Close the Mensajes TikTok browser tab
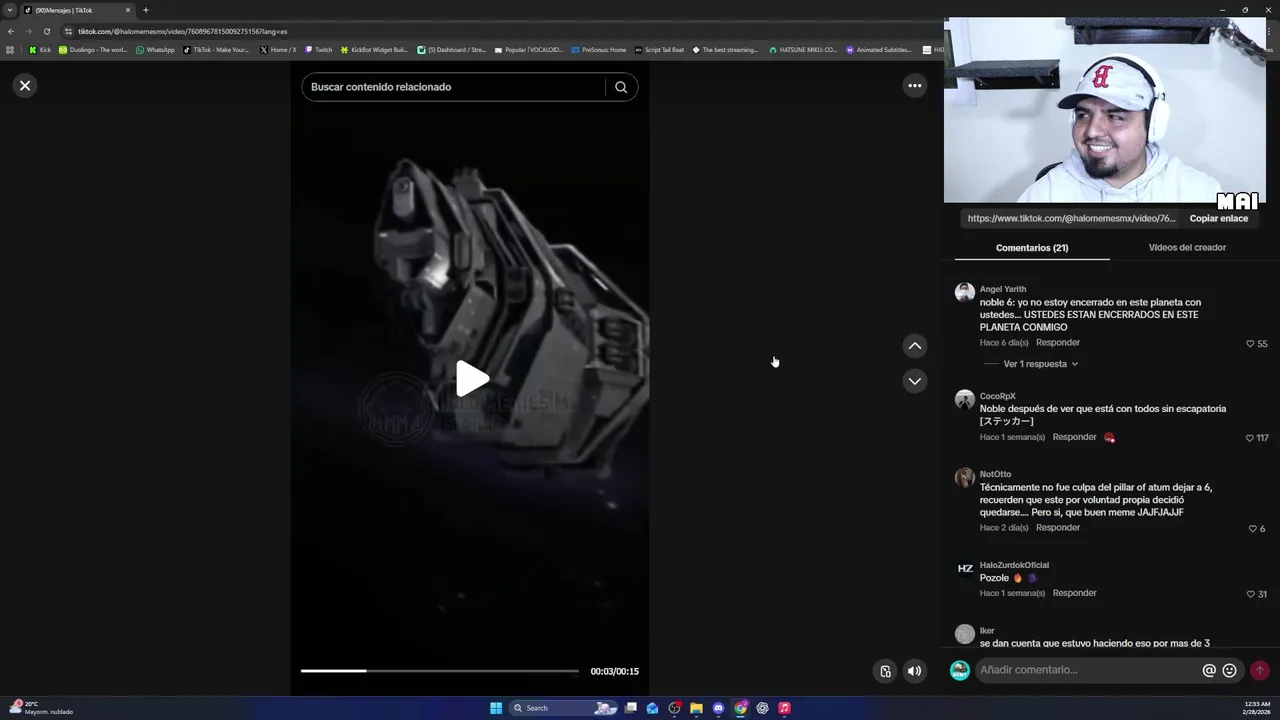The height and width of the screenshot is (720, 1280). point(128,10)
